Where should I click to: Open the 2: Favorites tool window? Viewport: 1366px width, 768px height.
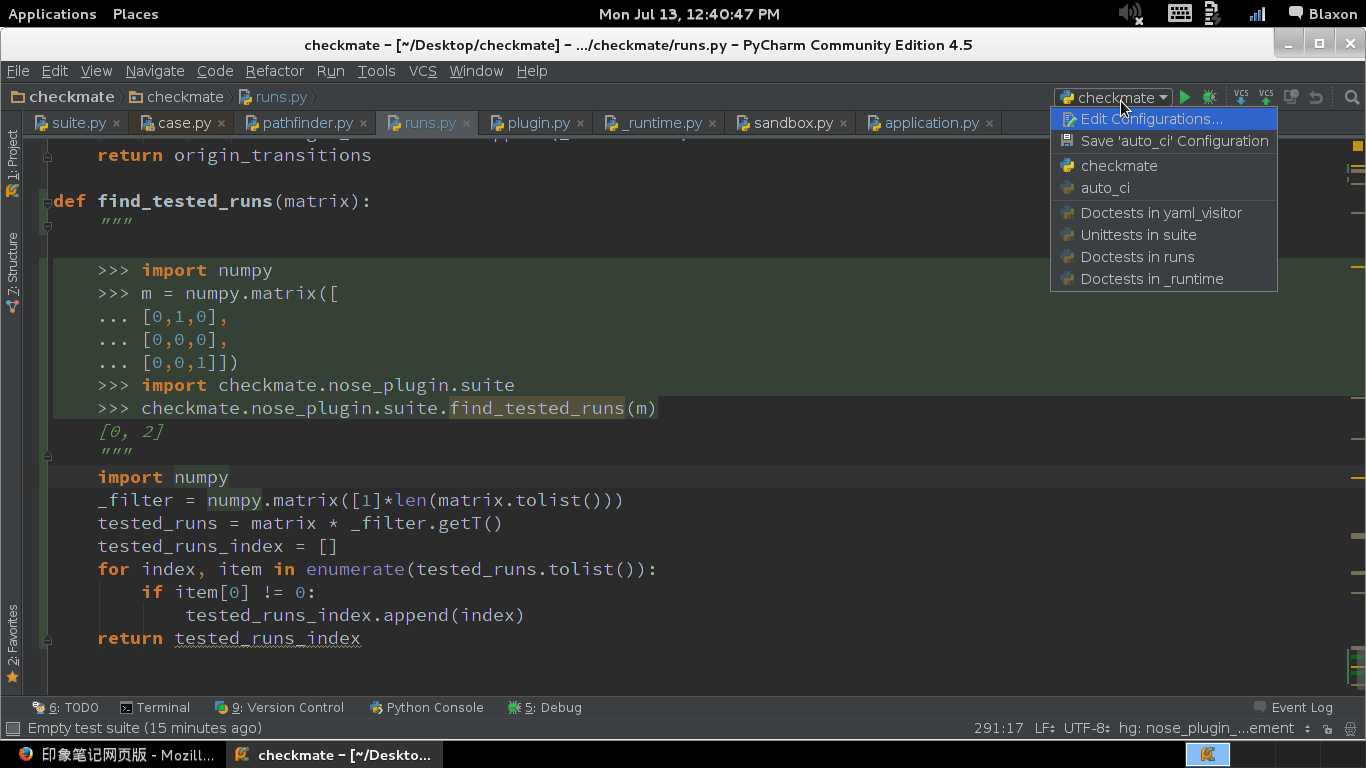coord(12,644)
